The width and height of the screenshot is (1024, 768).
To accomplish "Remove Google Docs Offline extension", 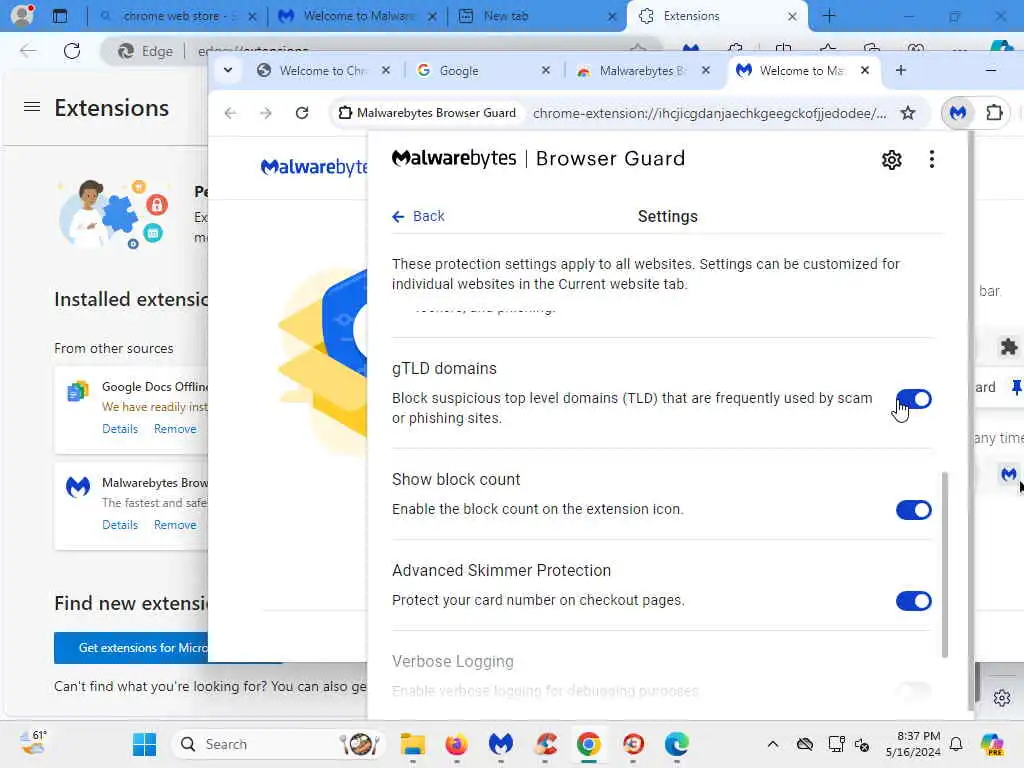I will [x=175, y=429].
